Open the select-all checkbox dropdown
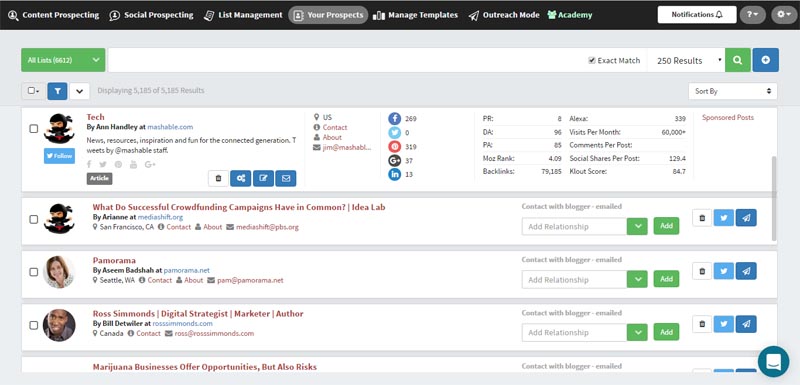Viewport: 800px width, 385px height. pyautogui.click(x=33, y=91)
